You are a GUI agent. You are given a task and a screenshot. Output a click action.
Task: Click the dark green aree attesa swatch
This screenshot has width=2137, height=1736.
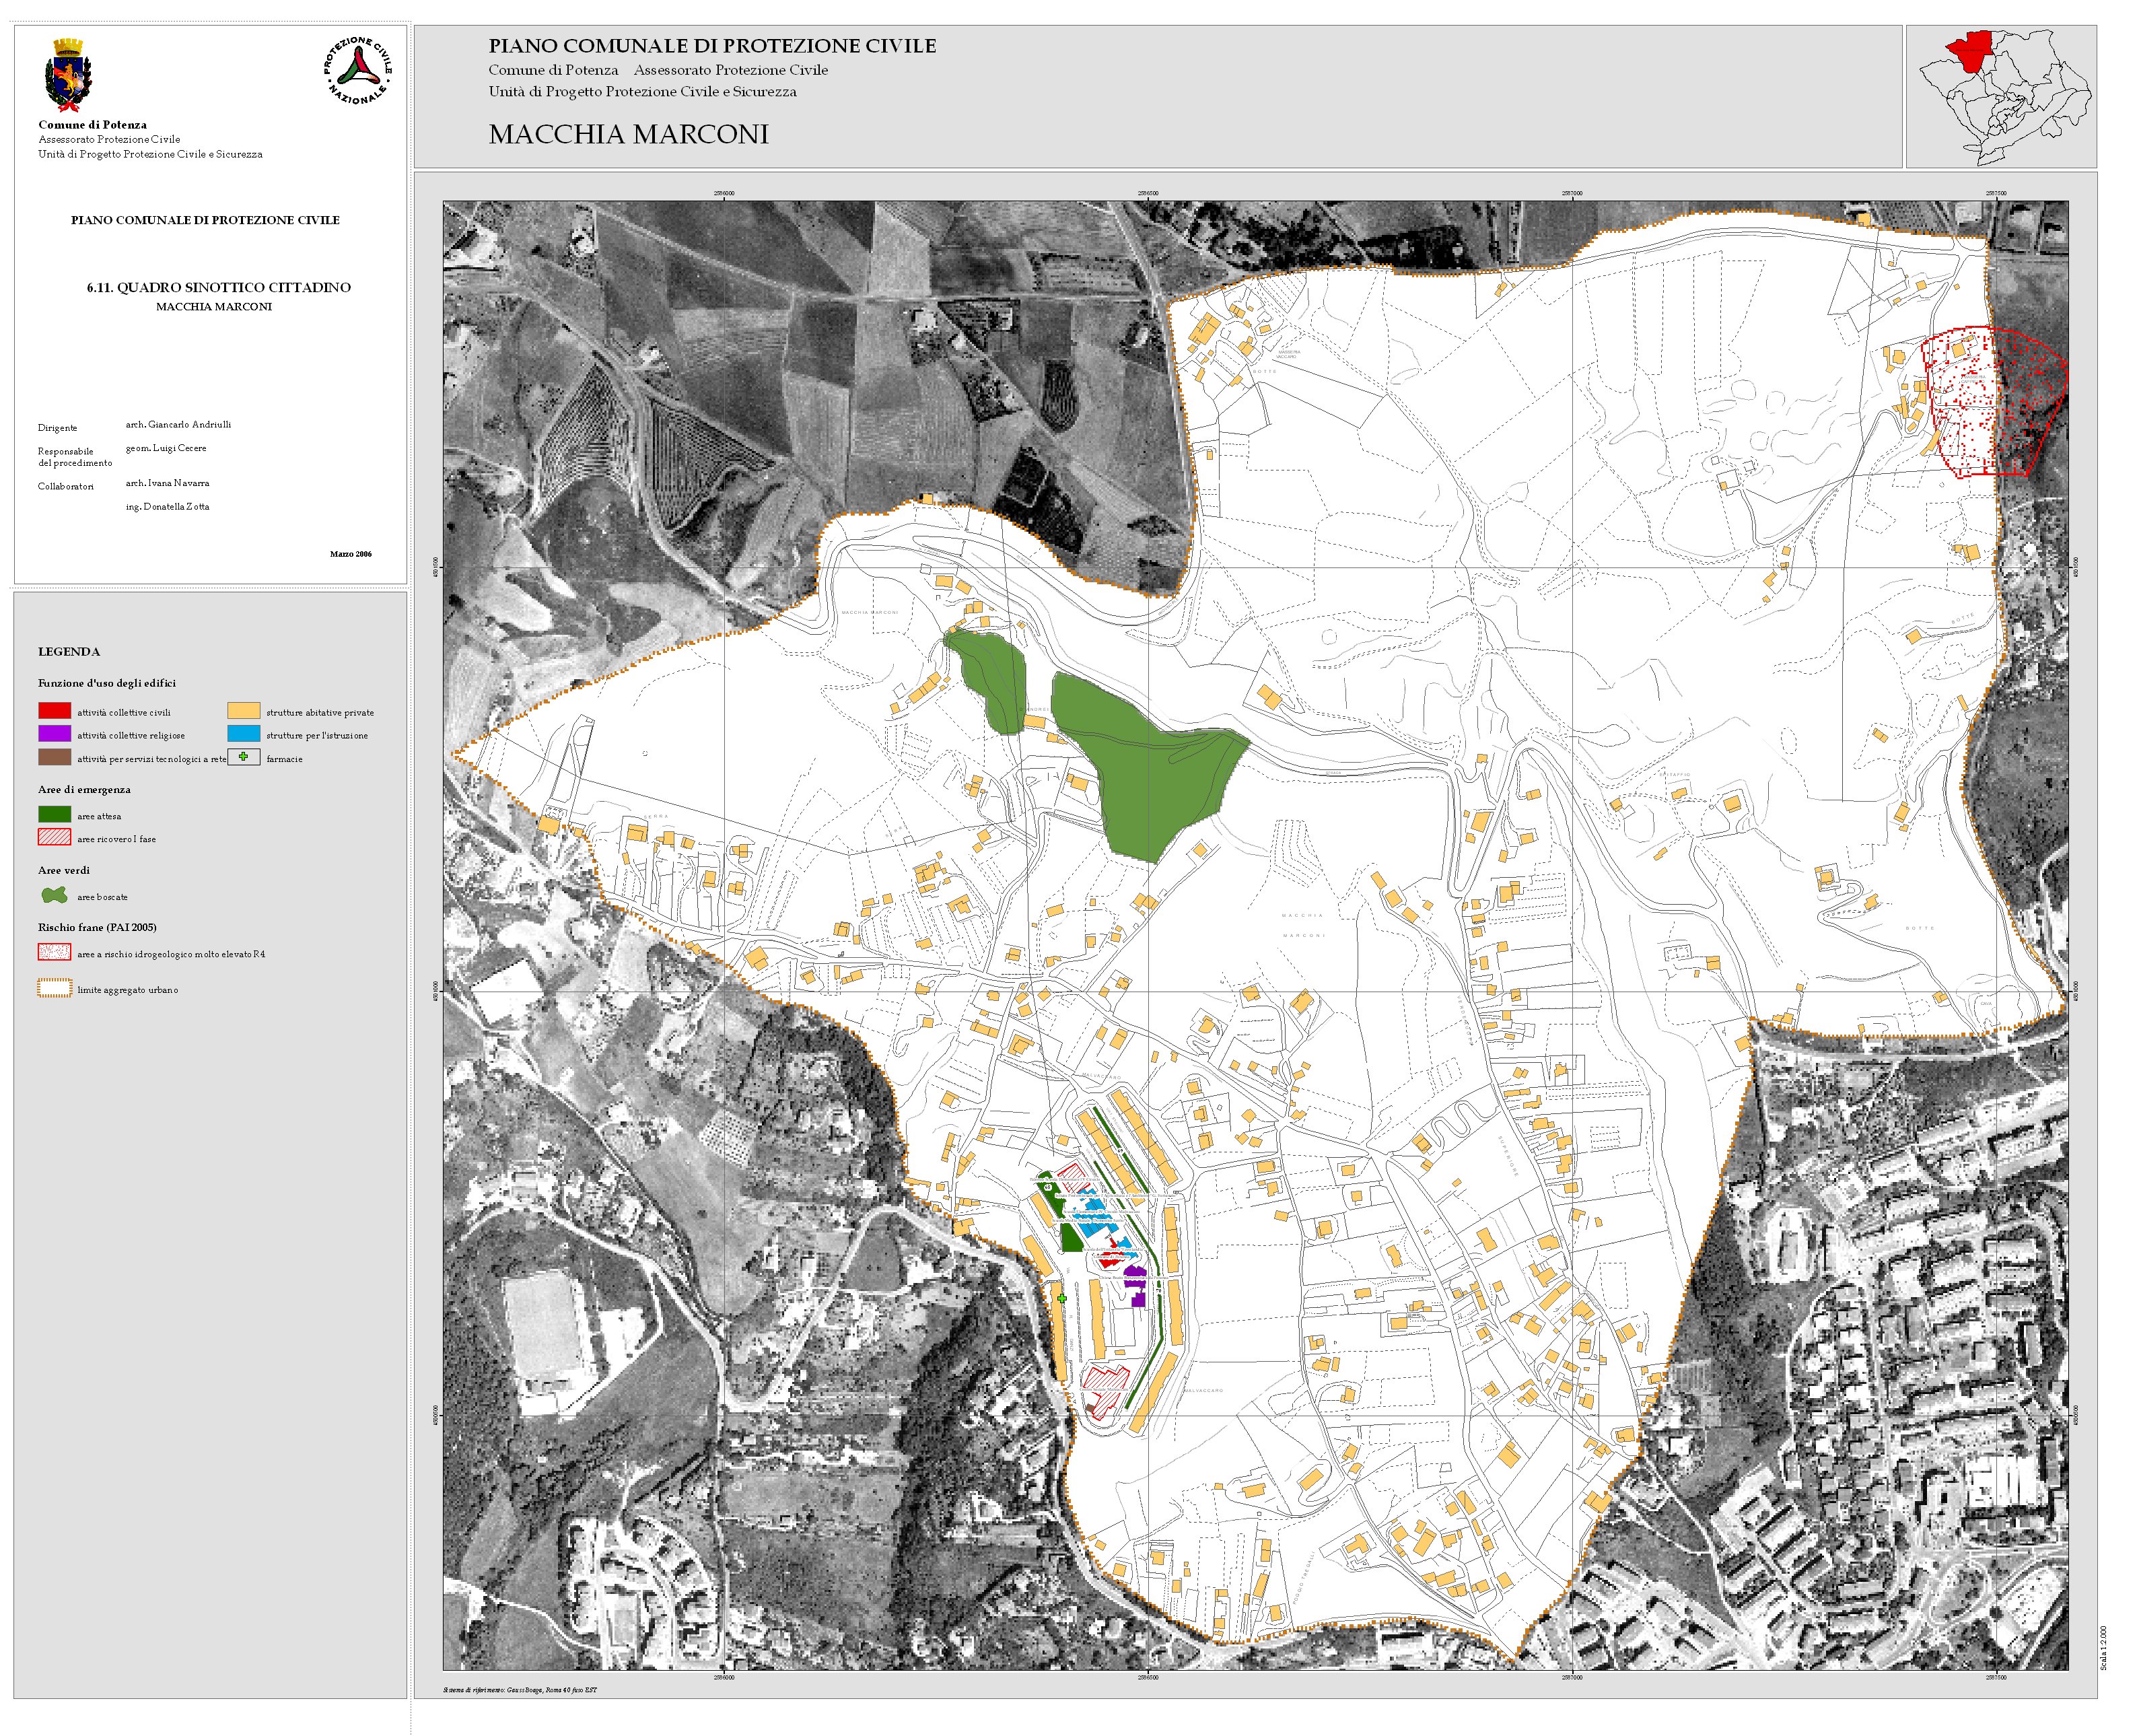click(x=54, y=815)
